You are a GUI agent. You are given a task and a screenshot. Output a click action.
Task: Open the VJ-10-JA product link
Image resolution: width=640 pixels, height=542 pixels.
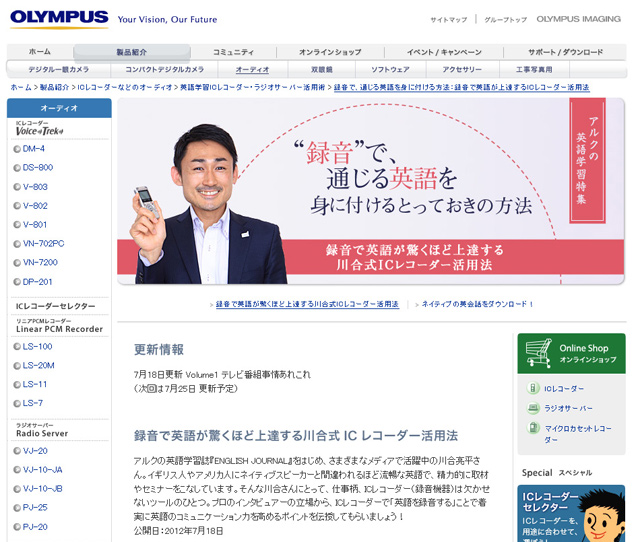tap(42, 470)
